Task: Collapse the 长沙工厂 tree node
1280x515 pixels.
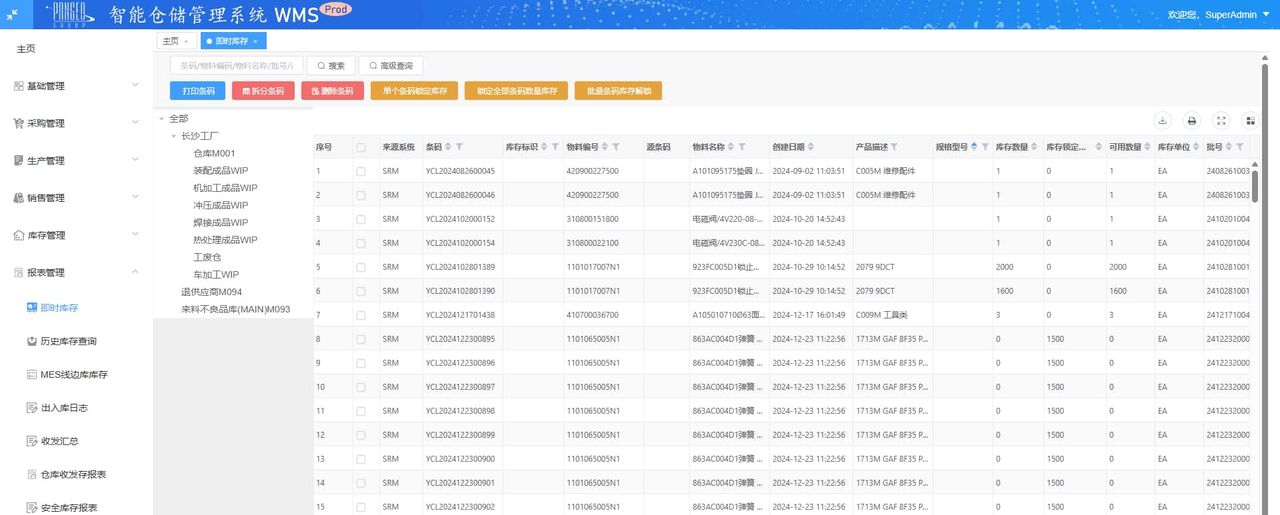Action: pyautogui.click(x=173, y=136)
